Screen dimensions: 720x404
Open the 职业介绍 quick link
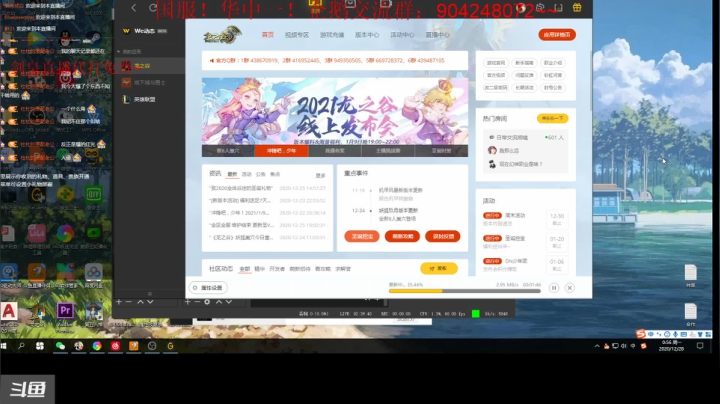tap(553, 63)
